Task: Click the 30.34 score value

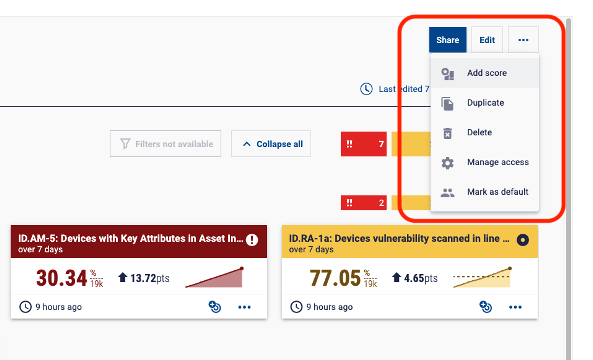Action: point(62,278)
